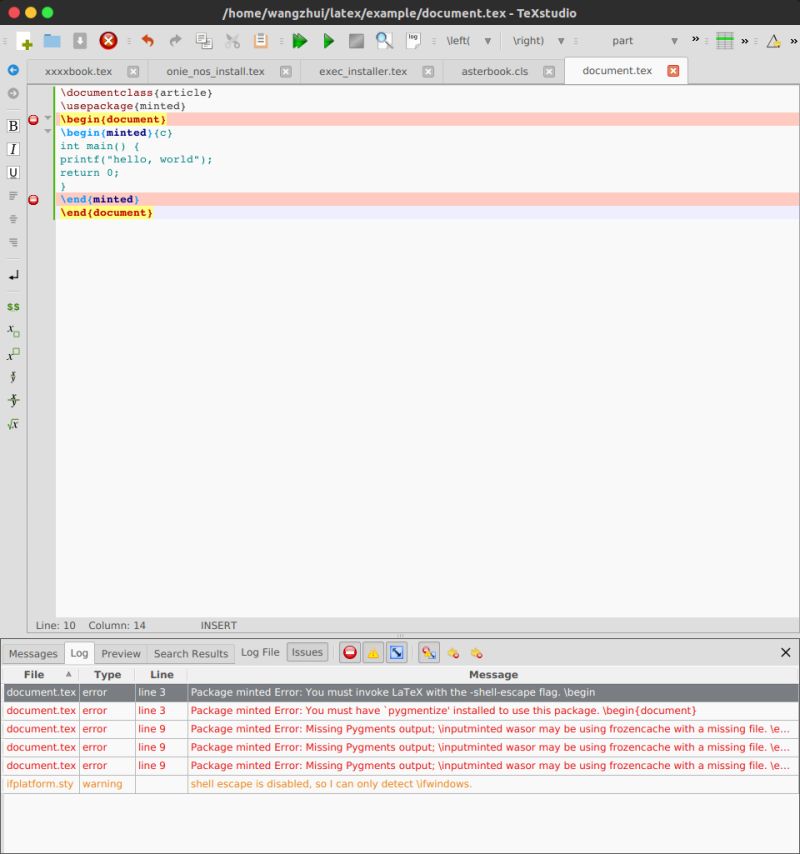The width and height of the screenshot is (800, 854).
Task: Insert a subscript using the sidebar icon
Action: point(12,331)
